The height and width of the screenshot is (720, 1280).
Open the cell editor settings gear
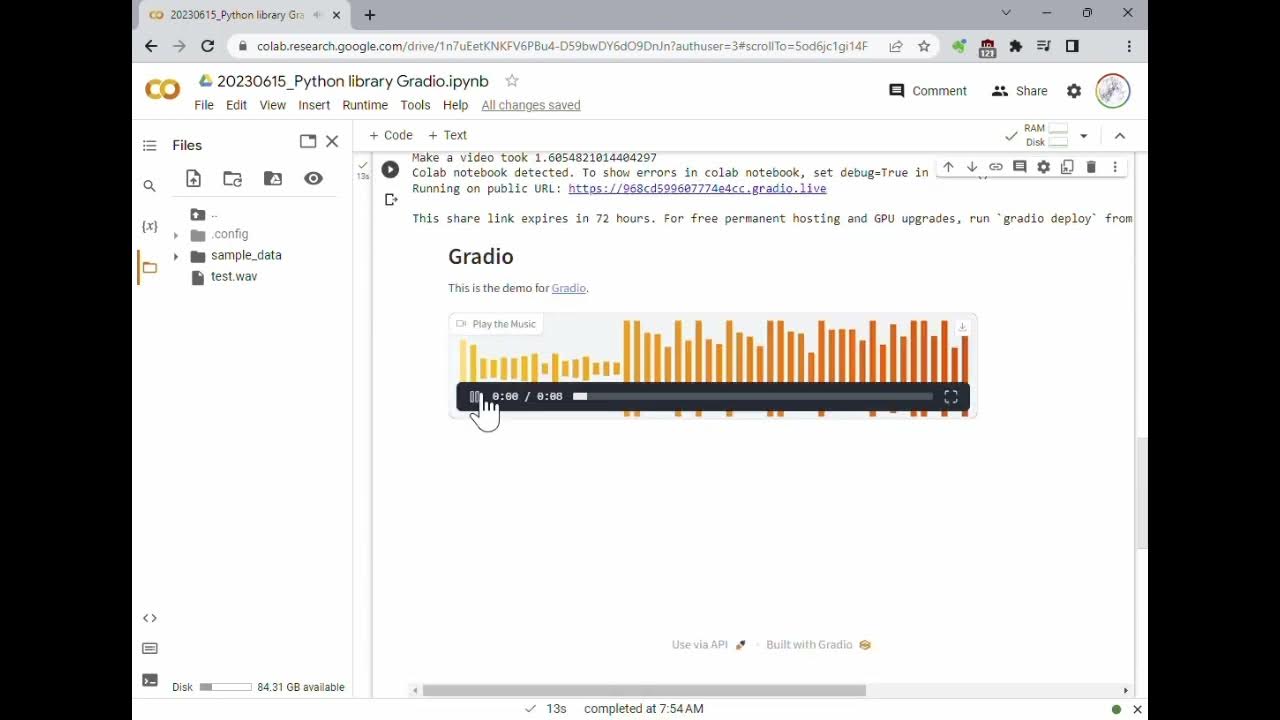(1044, 167)
